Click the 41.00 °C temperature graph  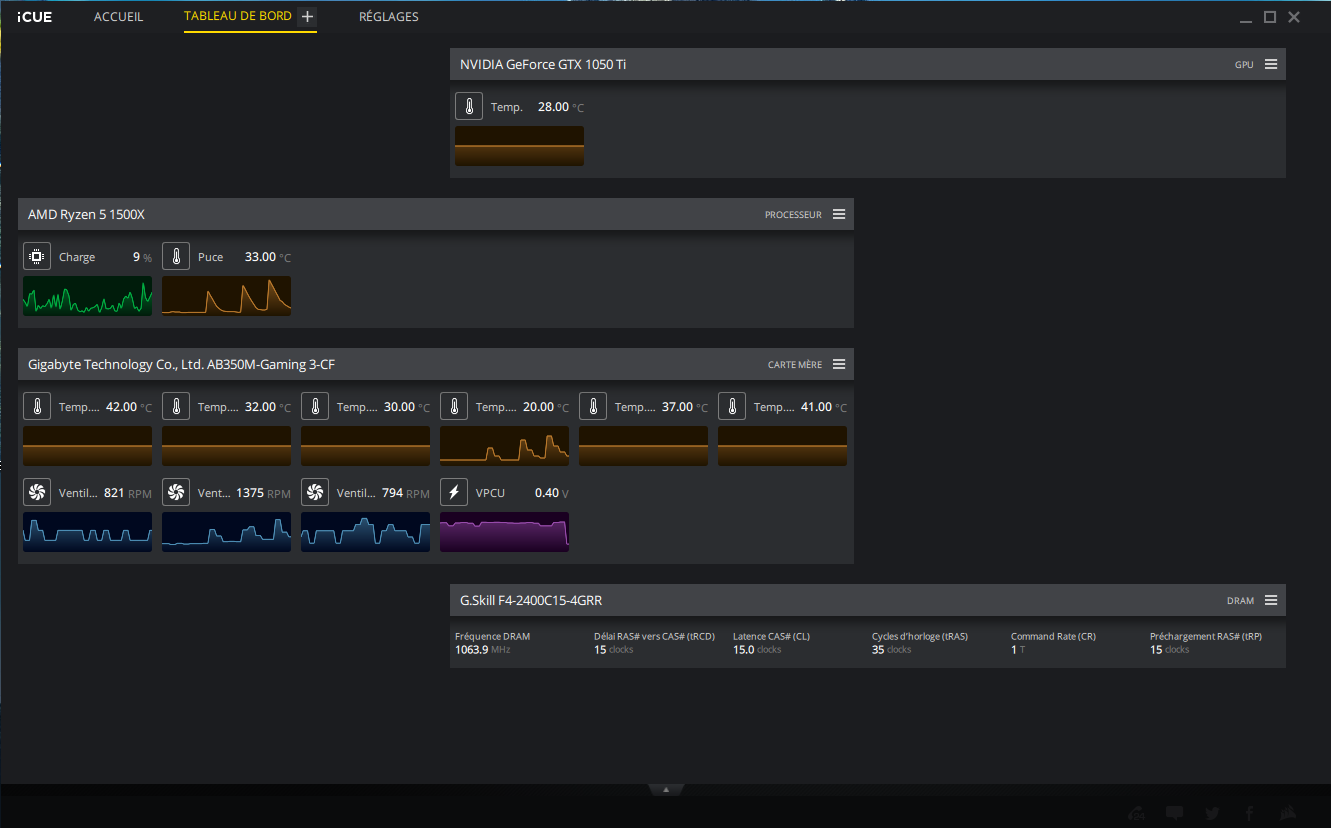[782, 446]
